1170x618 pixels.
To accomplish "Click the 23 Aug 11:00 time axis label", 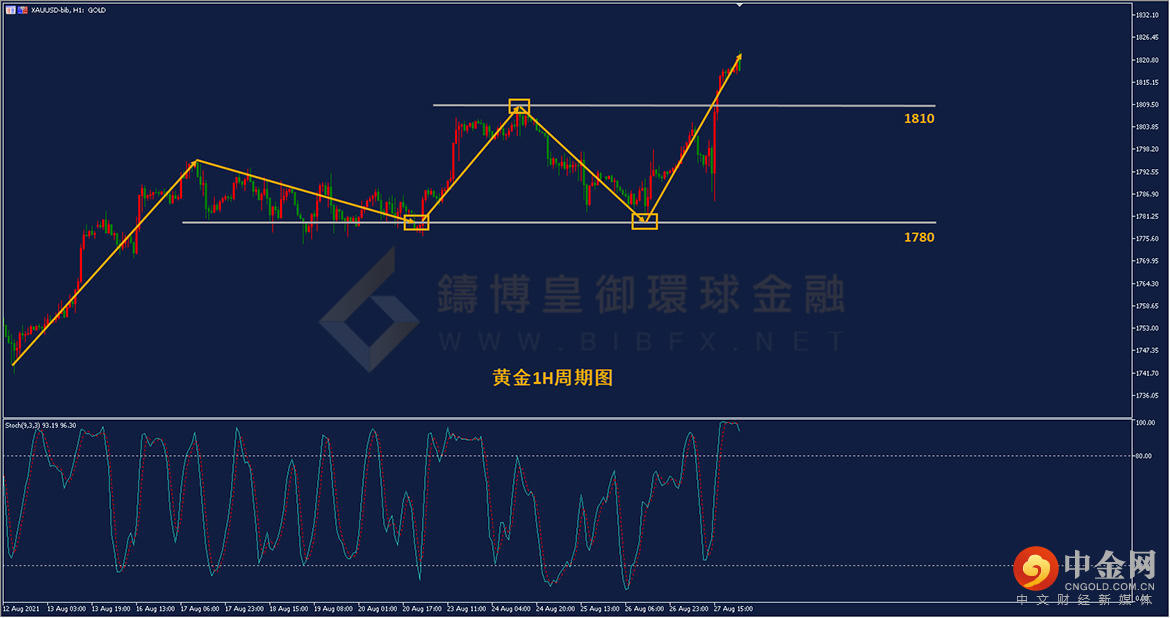I will point(466,609).
